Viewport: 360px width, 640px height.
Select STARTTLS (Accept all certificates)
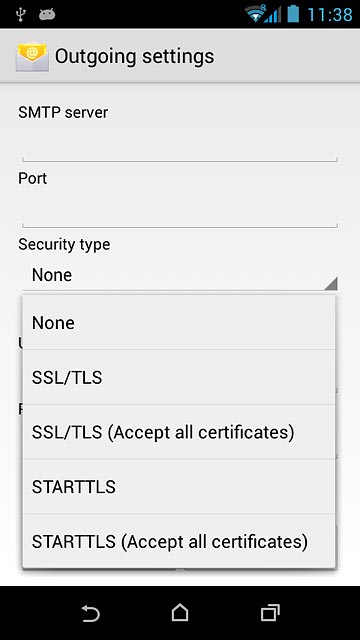179,541
